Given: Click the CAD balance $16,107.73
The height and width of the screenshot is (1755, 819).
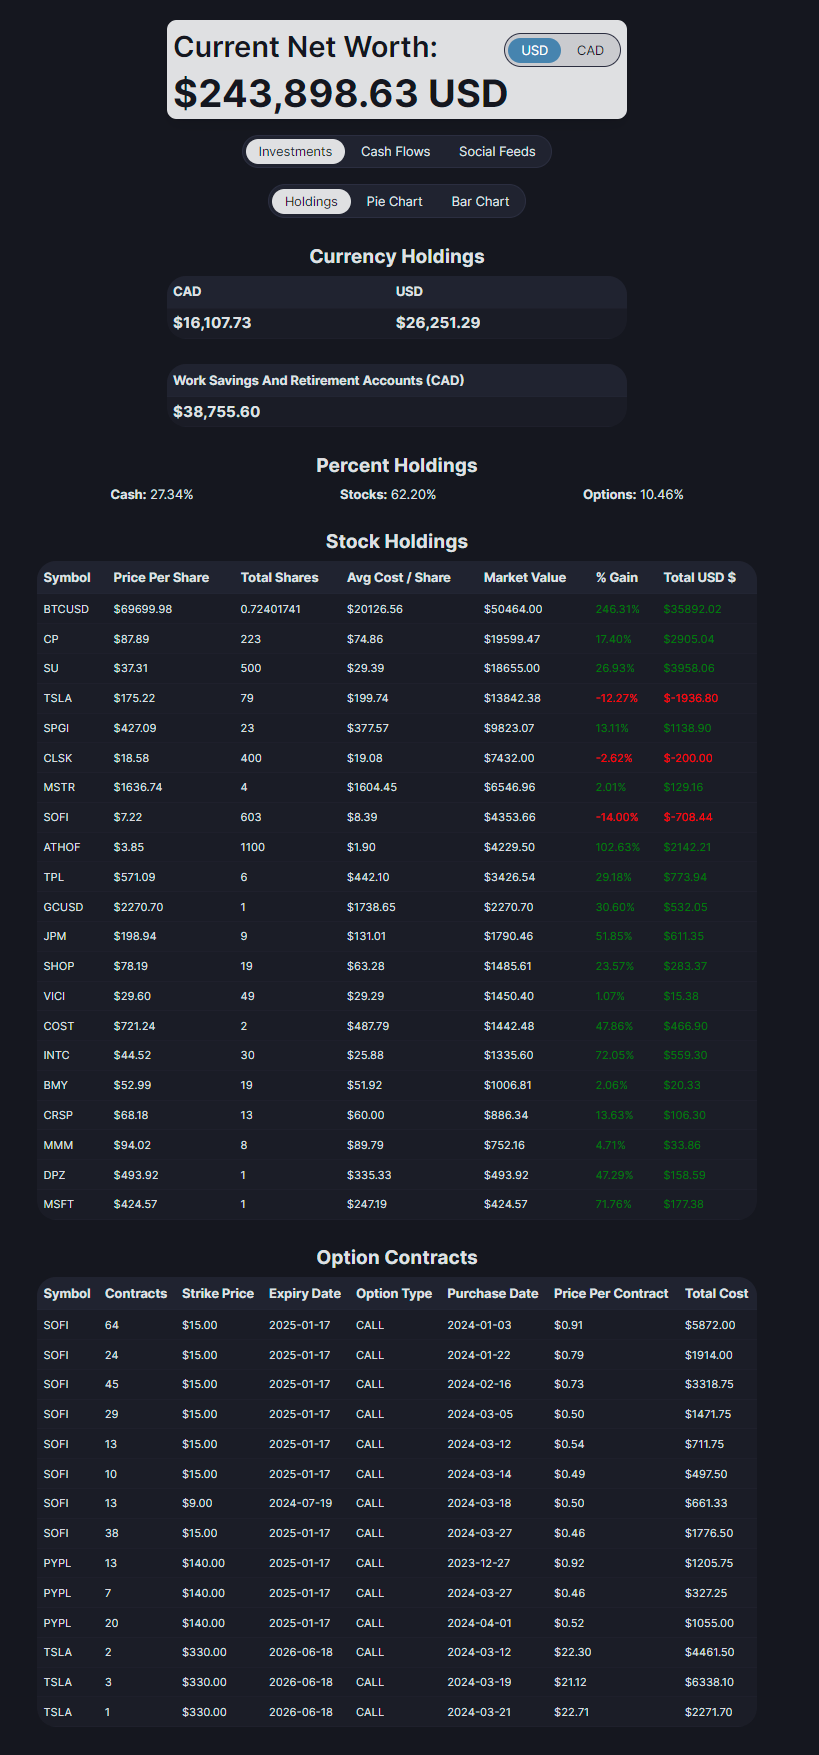Looking at the screenshot, I should (x=212, y=323).
